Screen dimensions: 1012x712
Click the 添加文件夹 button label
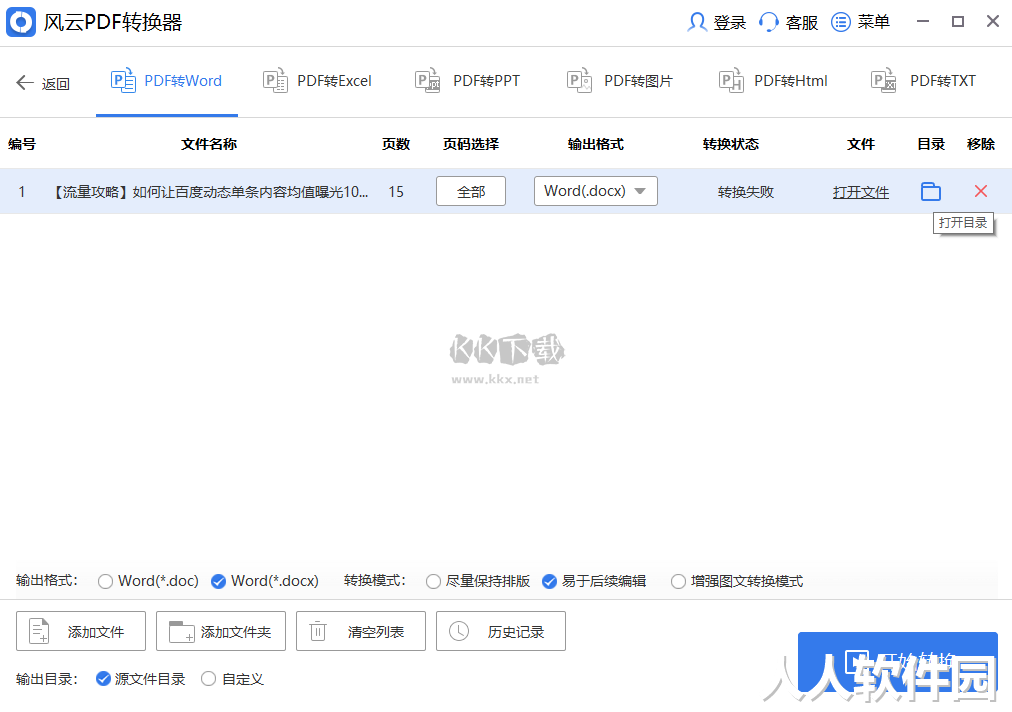click(236, 632)
